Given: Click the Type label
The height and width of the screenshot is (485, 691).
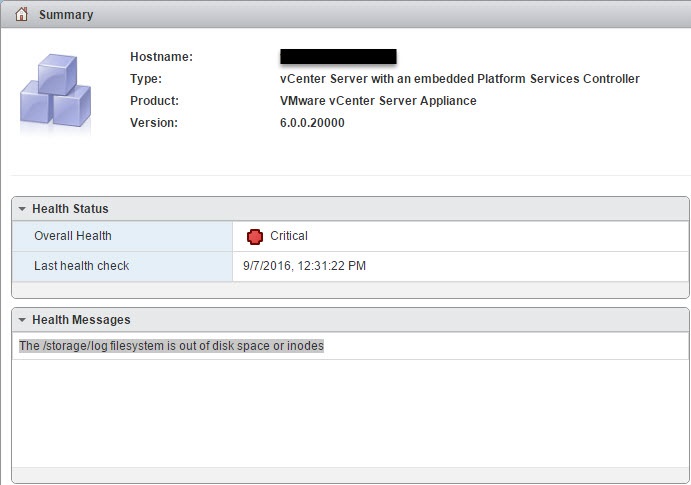Looking at the screenshot, I should pyautogui.click(x=146, y=79).
